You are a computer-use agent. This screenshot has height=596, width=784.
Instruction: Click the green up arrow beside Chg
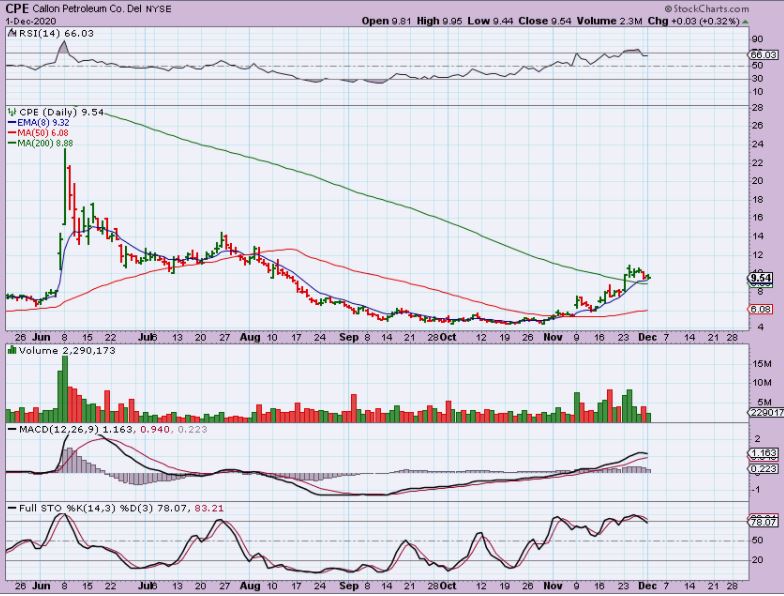(x=746, y=22)
